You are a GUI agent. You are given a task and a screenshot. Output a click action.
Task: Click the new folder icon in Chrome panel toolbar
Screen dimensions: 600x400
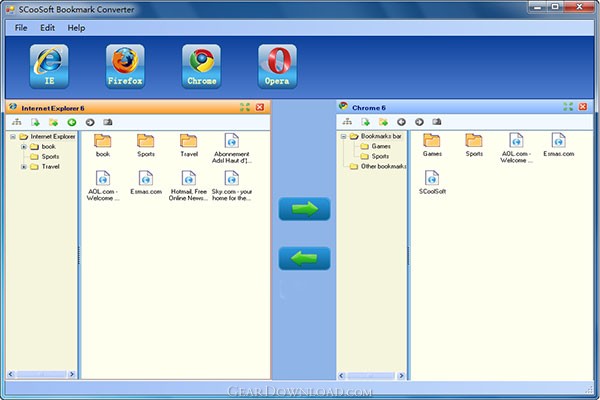click(x=383, y=122)
